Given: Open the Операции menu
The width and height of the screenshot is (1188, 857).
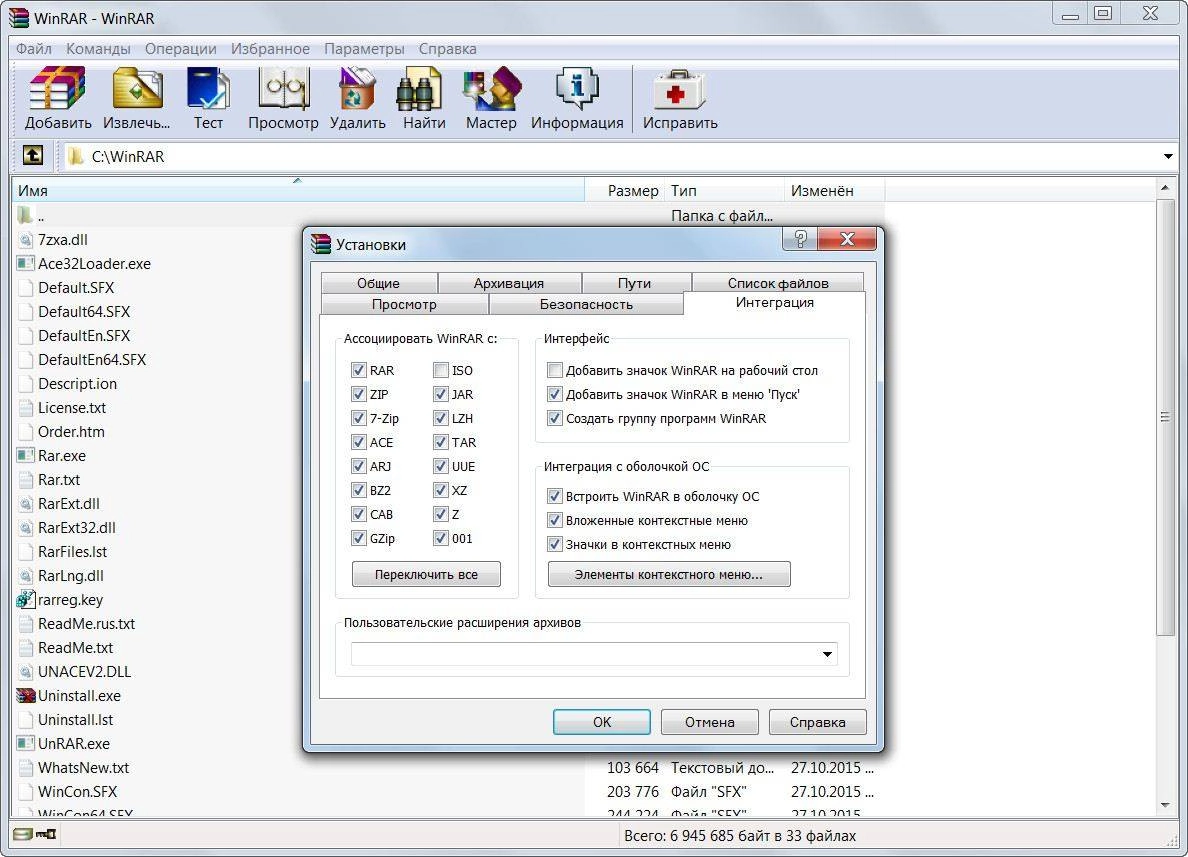Looking at the screenshot, I should pyautogui.click(x=180, y=48).
